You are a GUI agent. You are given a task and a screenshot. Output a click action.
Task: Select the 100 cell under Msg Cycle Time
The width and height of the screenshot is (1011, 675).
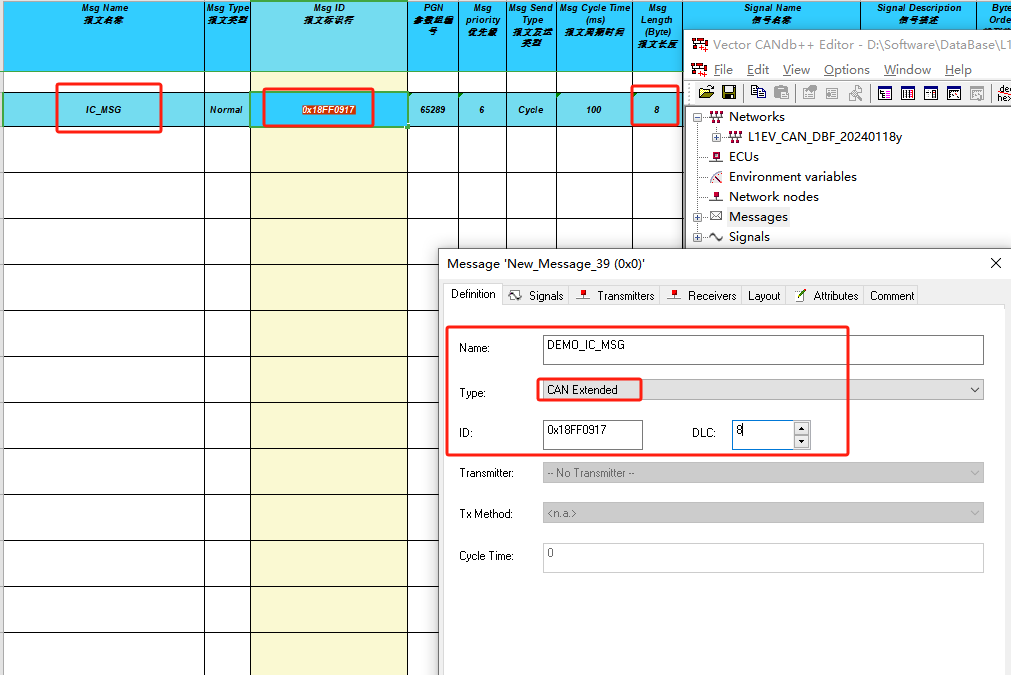click(x=594, y=110)
